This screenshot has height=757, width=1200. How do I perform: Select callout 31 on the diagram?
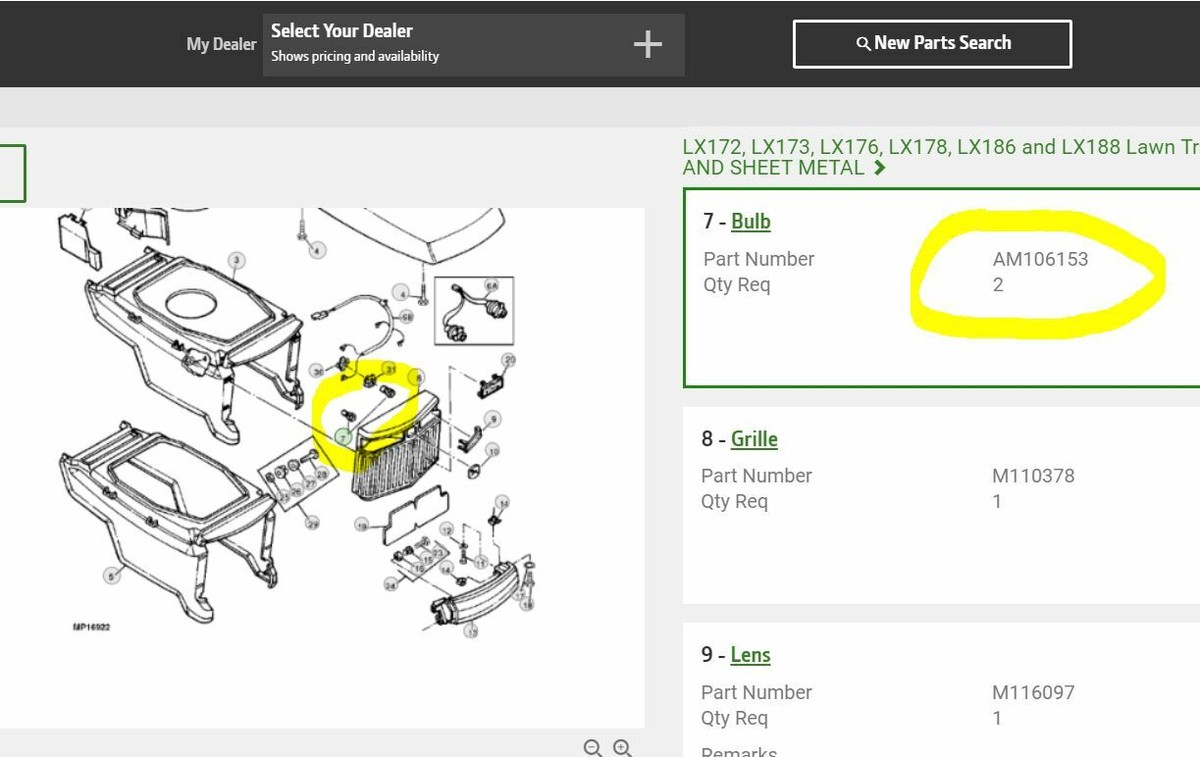389,369
